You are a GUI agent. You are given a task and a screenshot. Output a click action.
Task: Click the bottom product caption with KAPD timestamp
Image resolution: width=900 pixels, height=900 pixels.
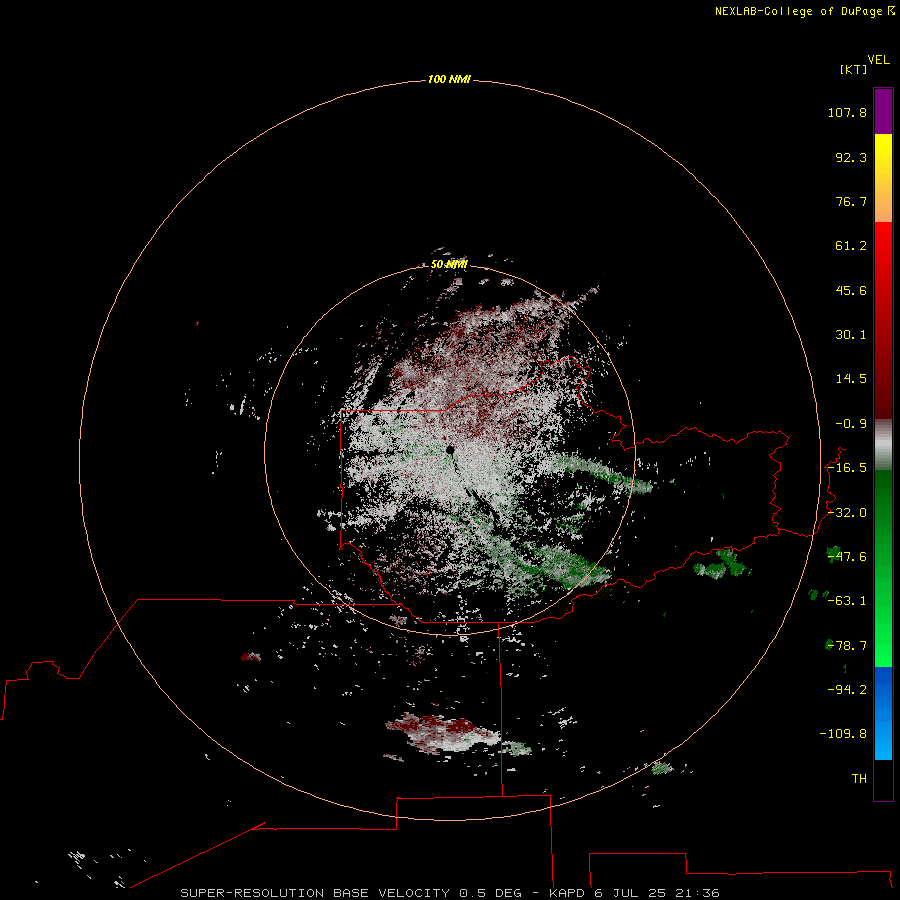[x=450, y=893]
